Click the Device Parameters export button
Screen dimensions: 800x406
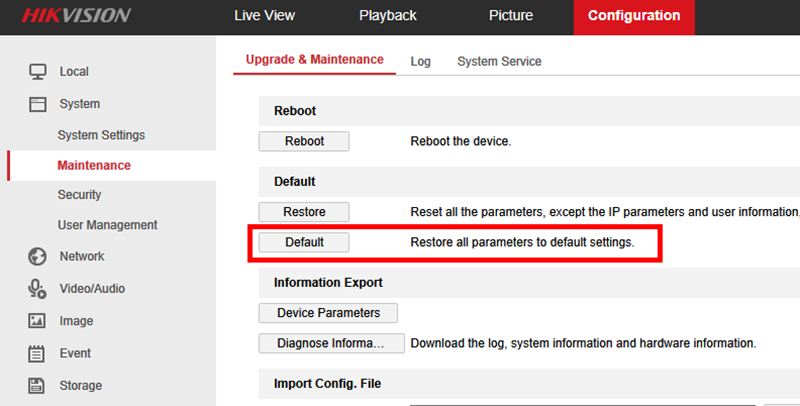coord(328,313)
